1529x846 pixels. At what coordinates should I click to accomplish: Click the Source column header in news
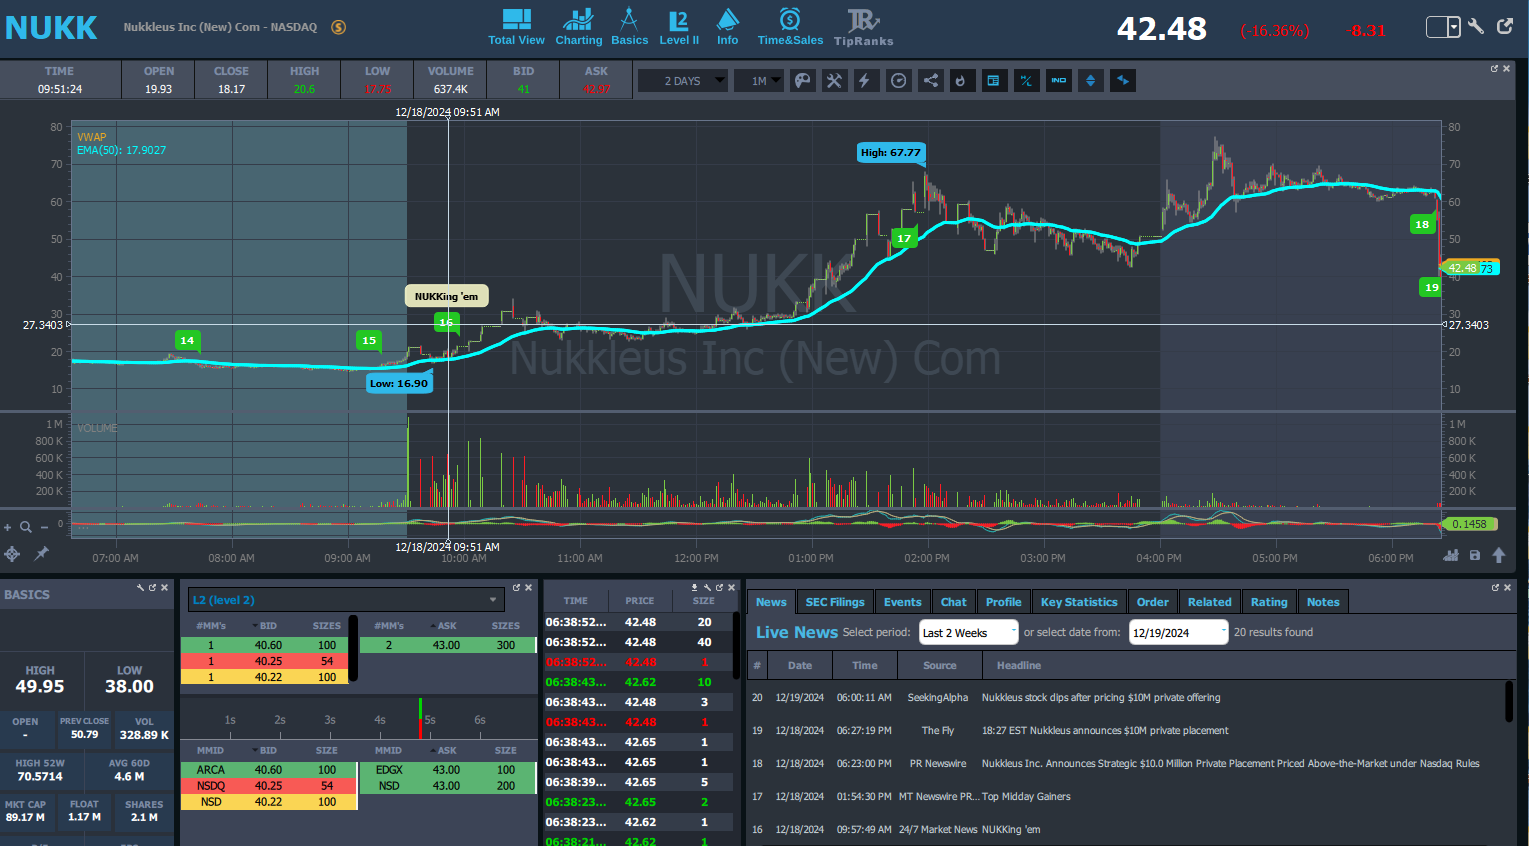point(940,665)
